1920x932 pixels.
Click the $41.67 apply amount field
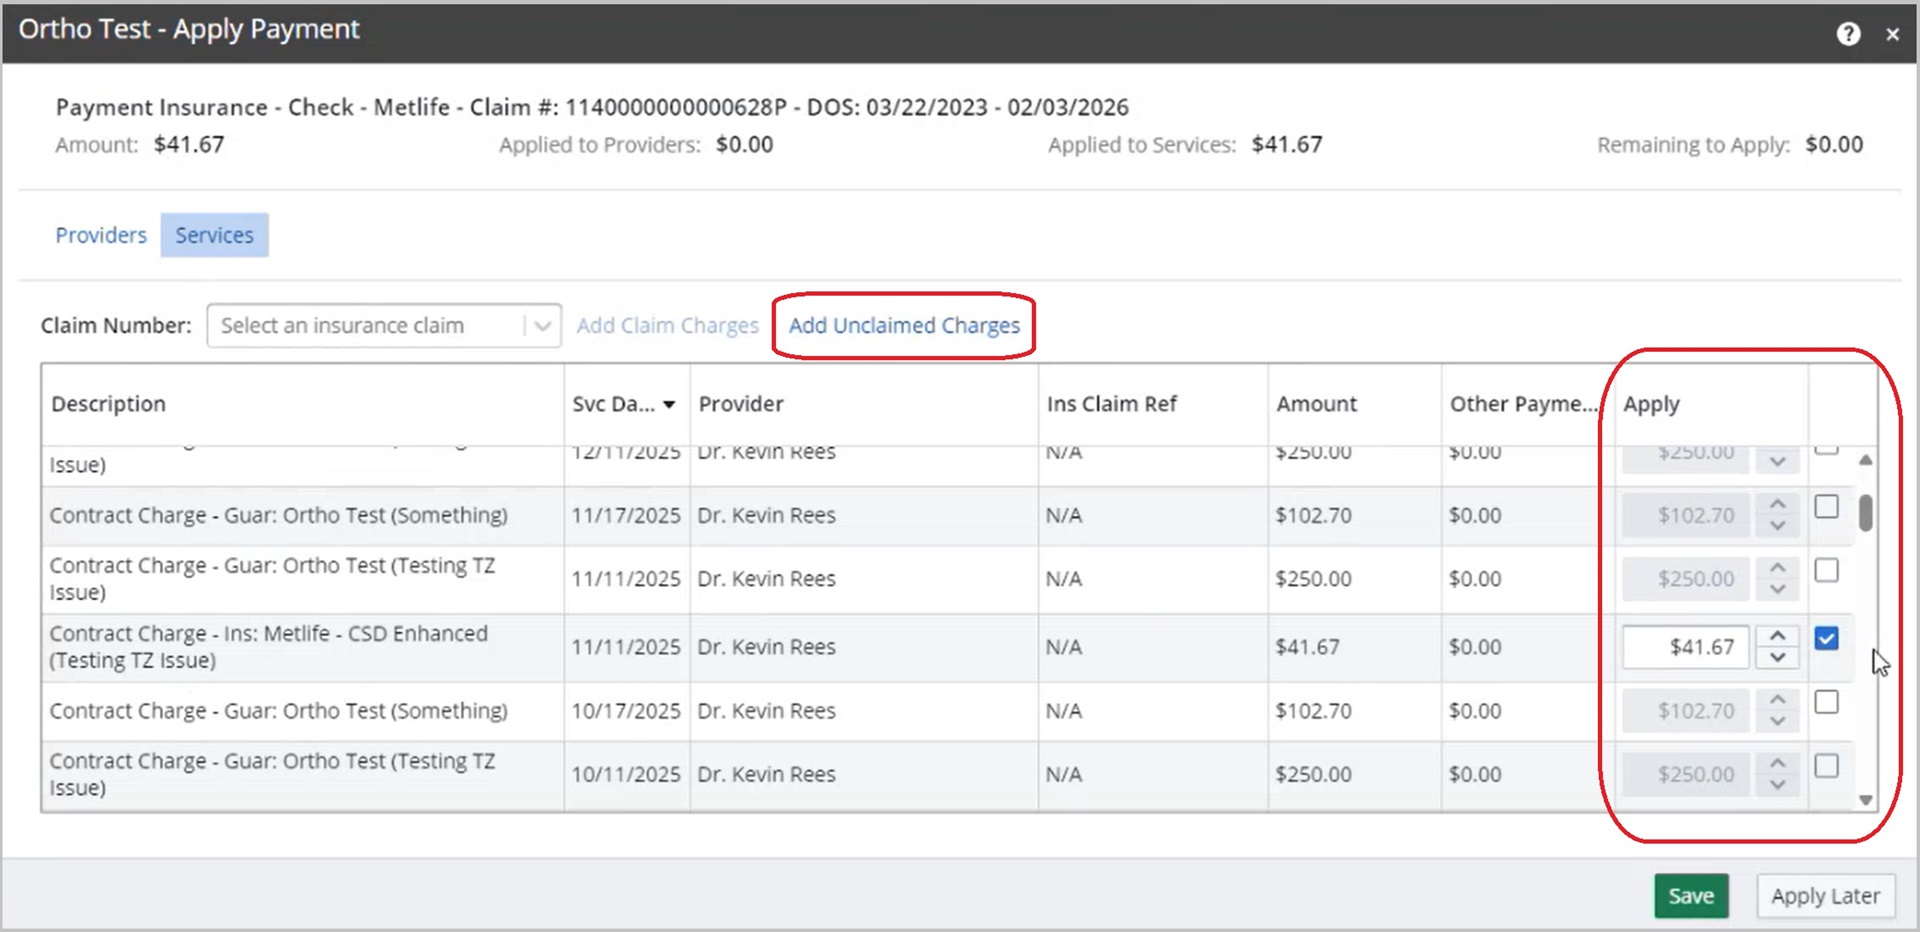click(x=1685, y=647)
